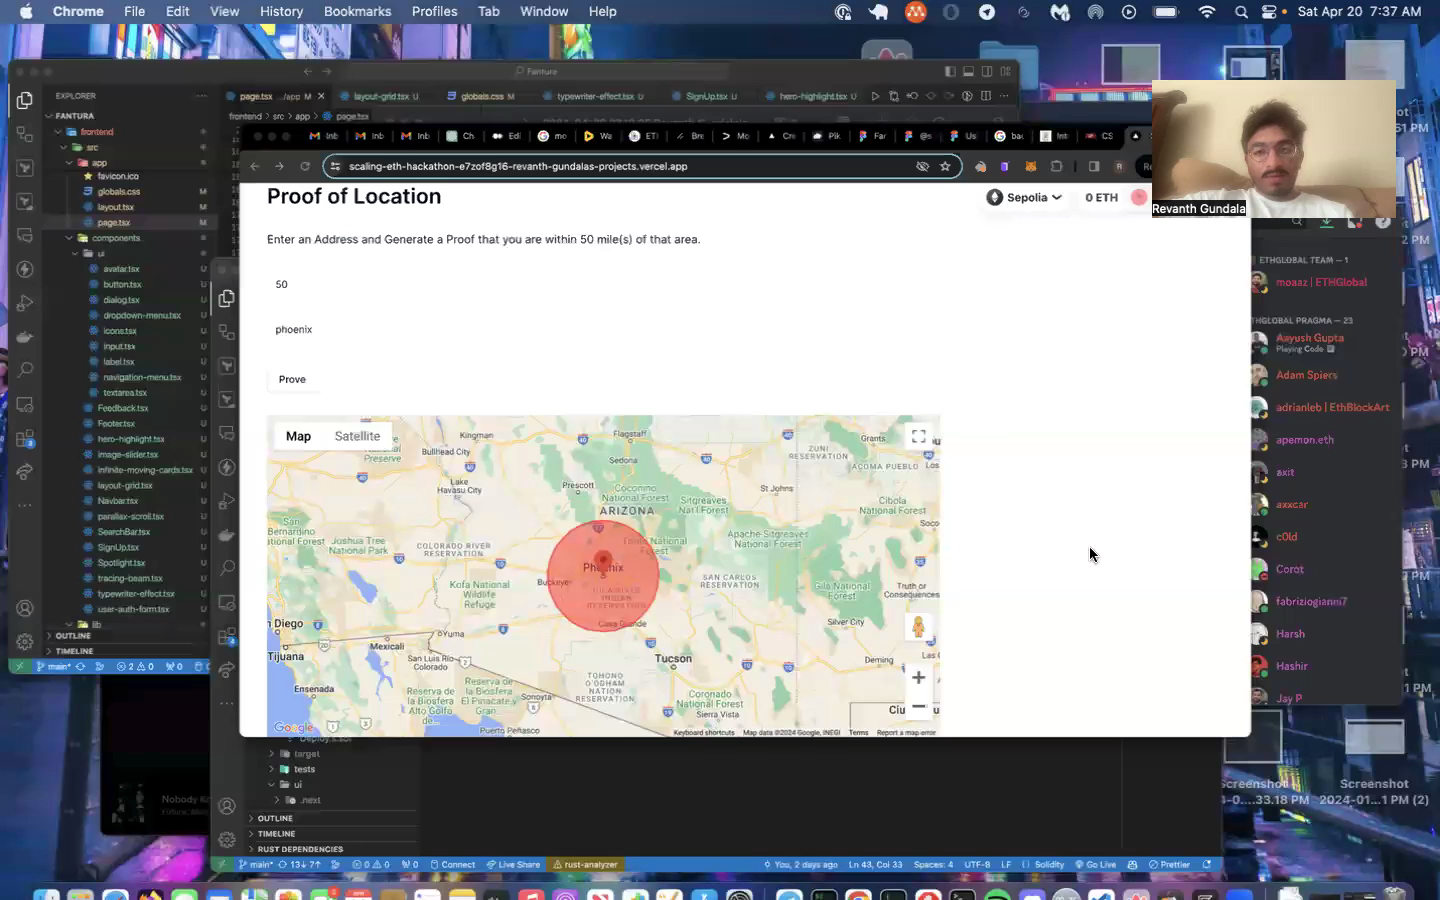Switch to the 'Pik' browser tab
Screen dimensions: 1440x900
click(x=826, y=136)
